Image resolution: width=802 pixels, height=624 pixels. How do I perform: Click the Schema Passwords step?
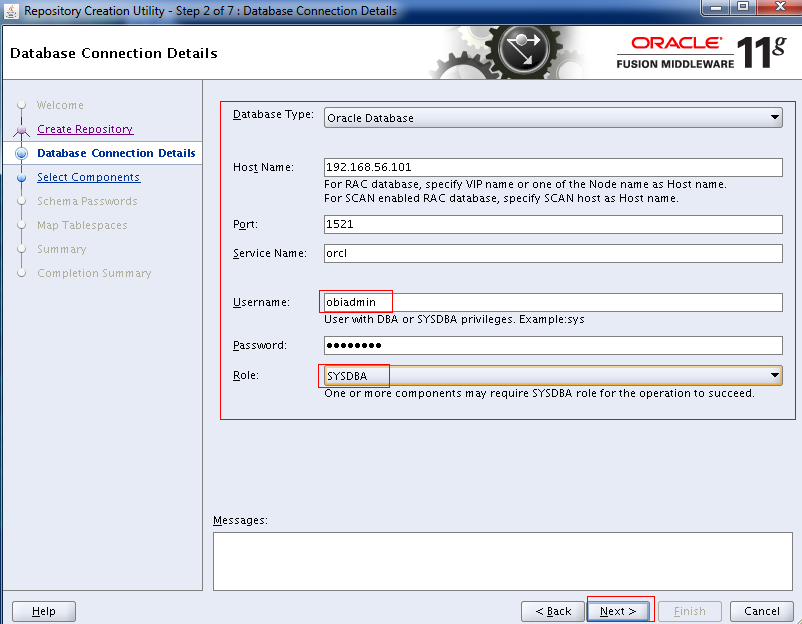87,201
